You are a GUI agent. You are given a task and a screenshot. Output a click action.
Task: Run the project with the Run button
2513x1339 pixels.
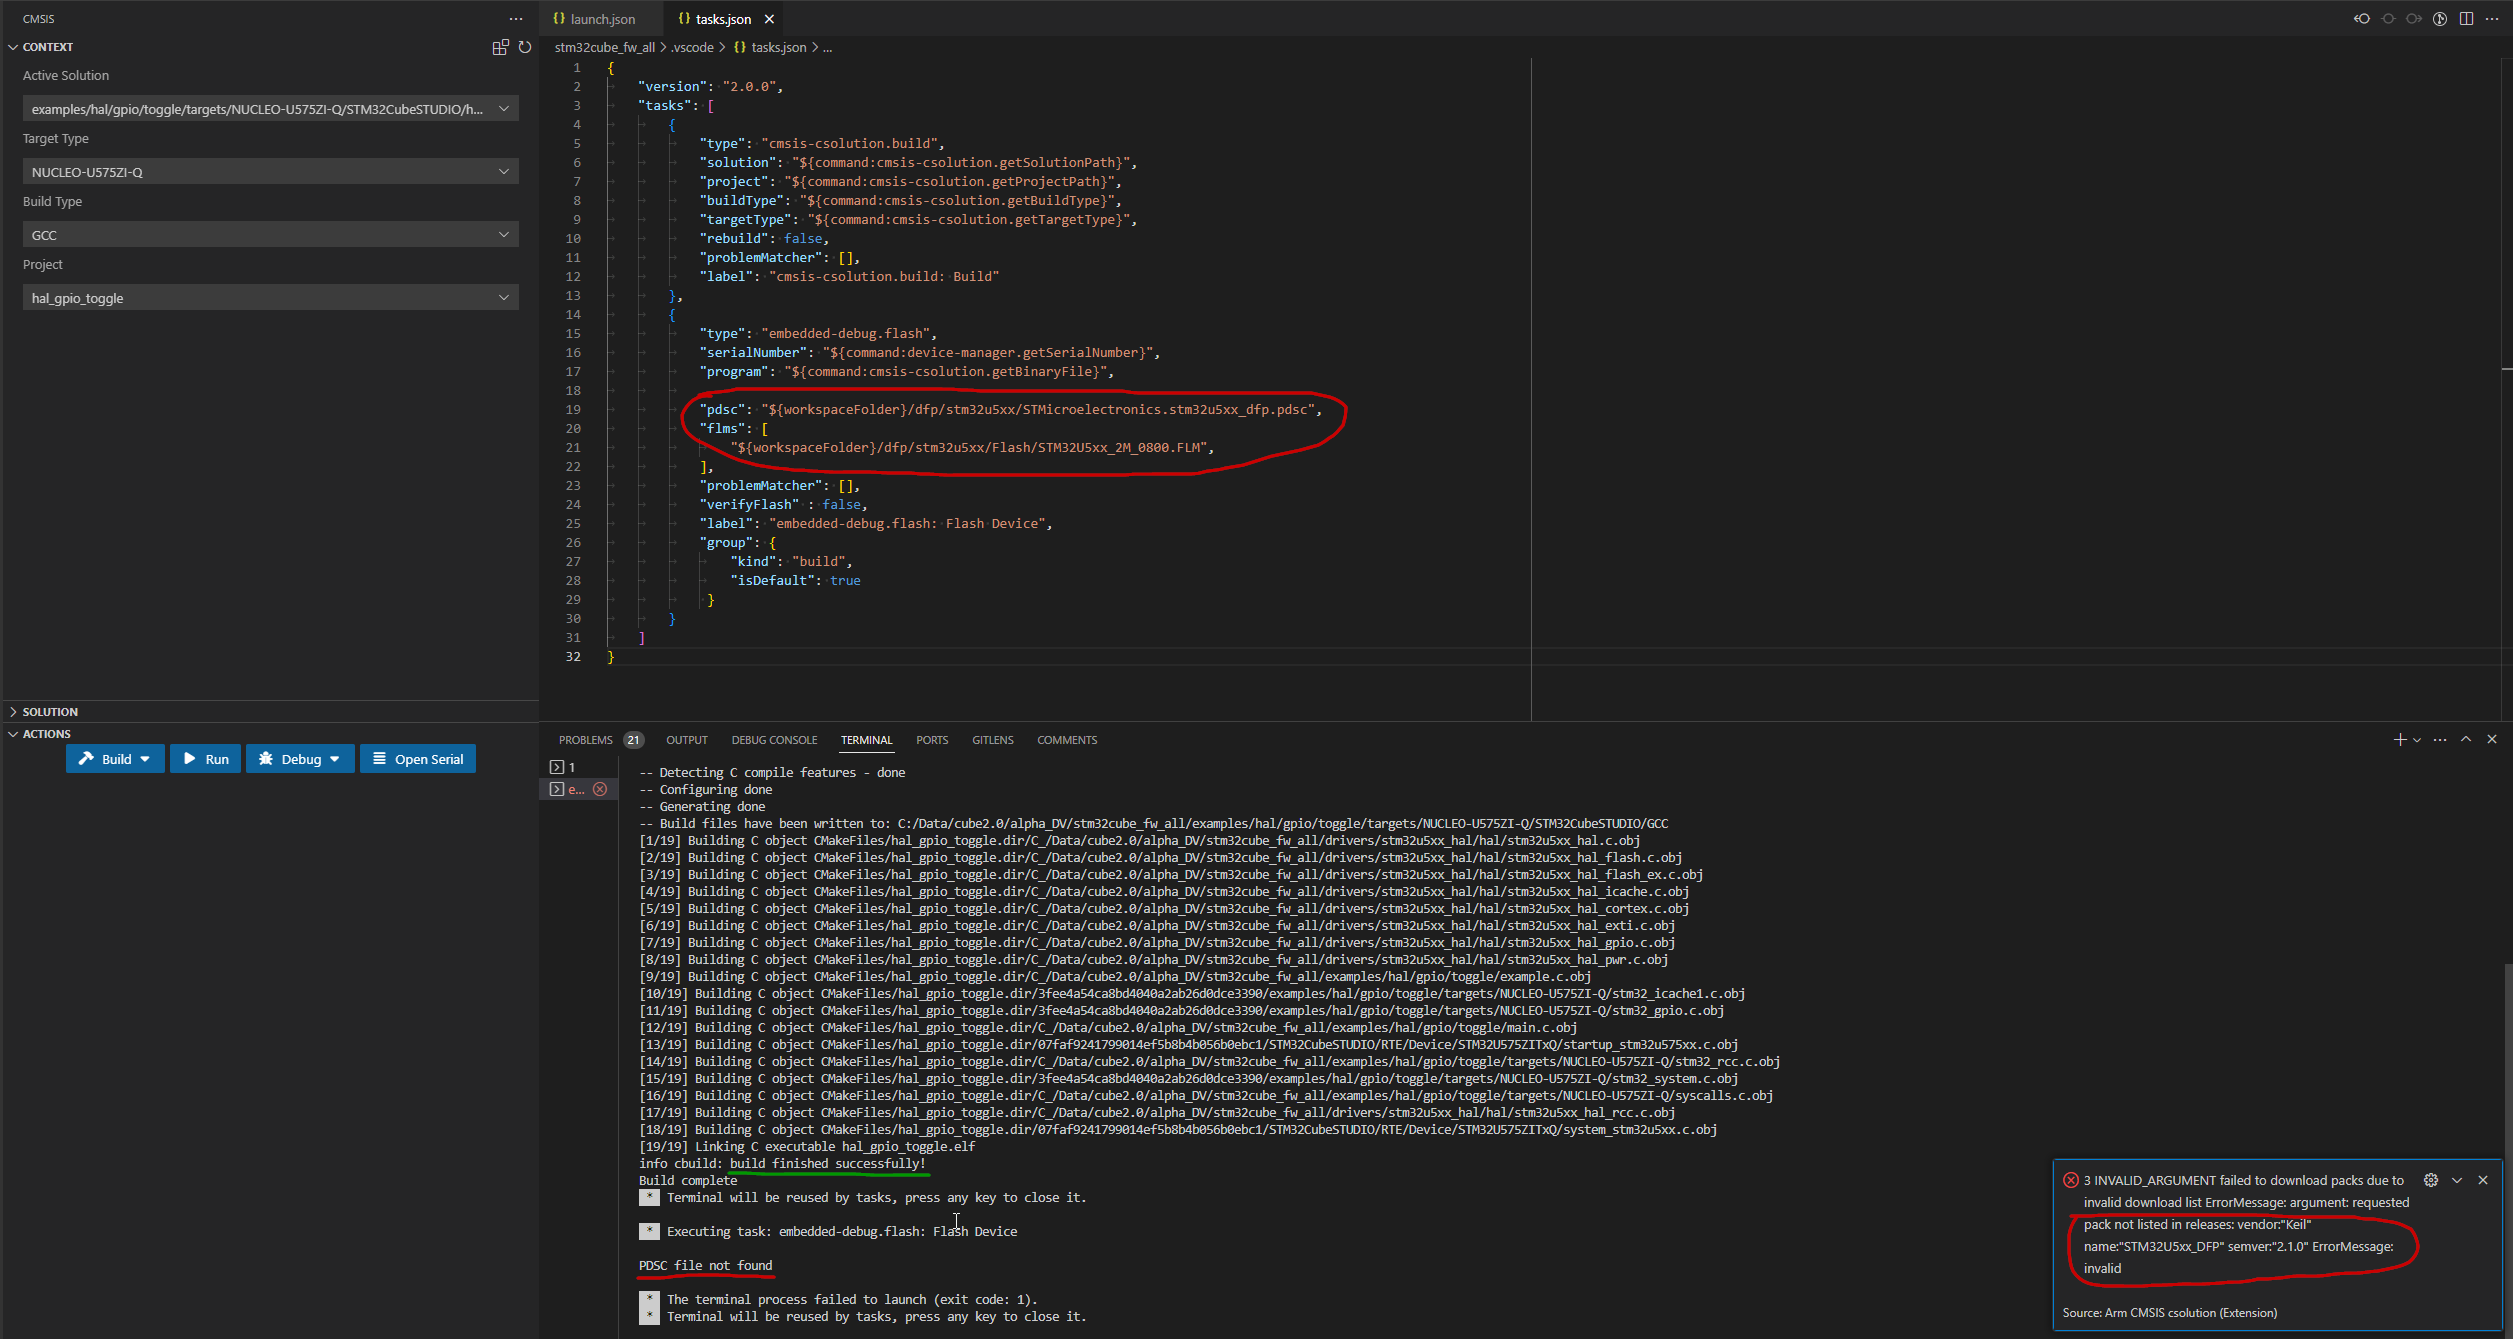(x=205, y=758)
